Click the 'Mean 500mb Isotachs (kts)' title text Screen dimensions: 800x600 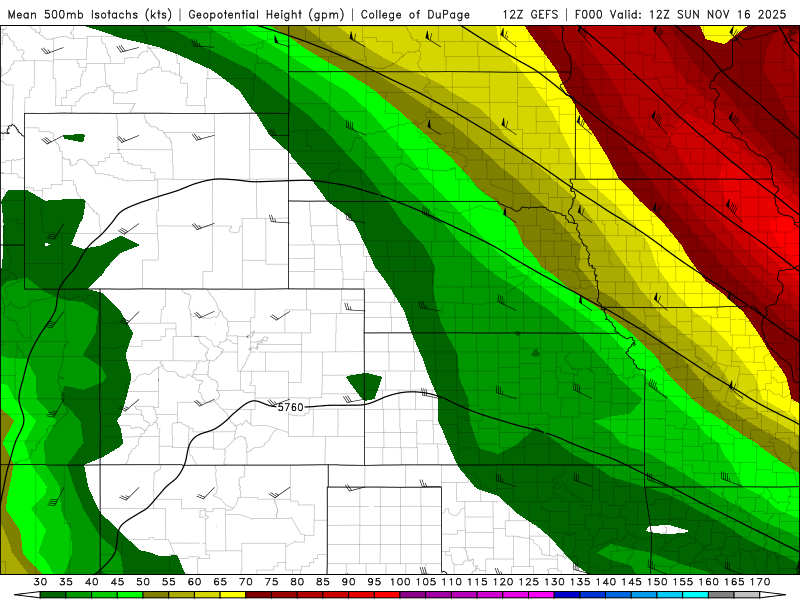(x=89, y=14)
